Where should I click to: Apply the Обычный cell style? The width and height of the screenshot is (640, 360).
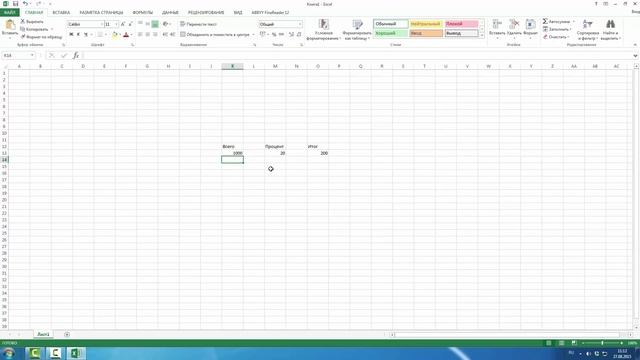pyautogui.click(x=391, y=24)
